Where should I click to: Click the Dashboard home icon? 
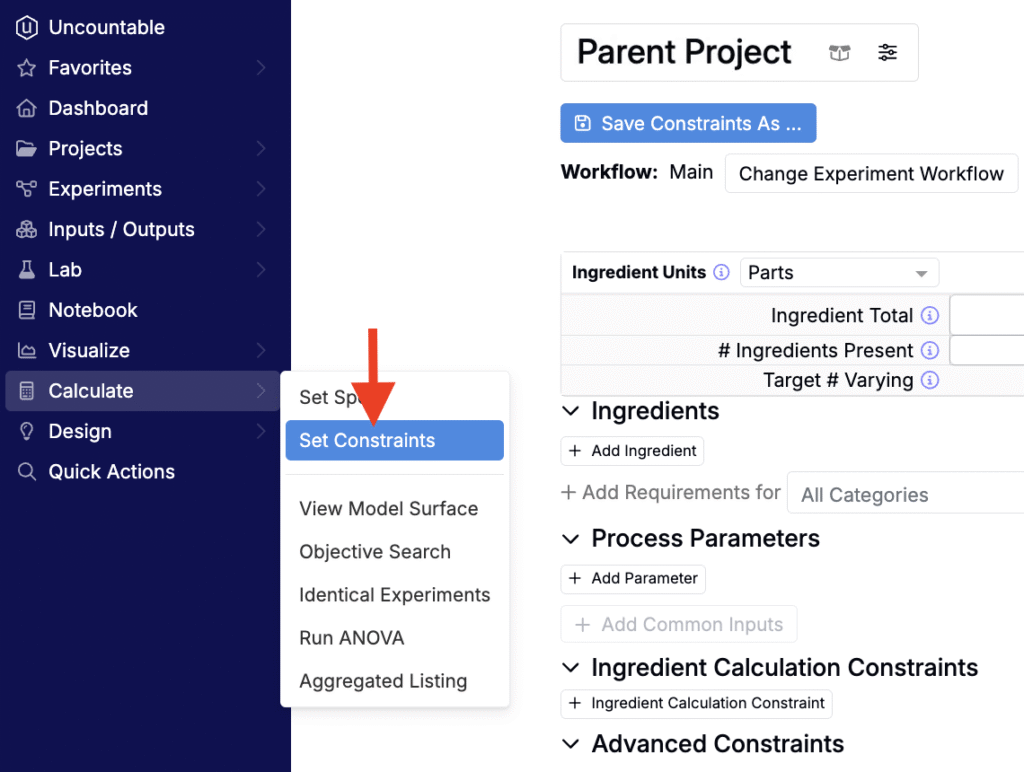click(27, 108)
